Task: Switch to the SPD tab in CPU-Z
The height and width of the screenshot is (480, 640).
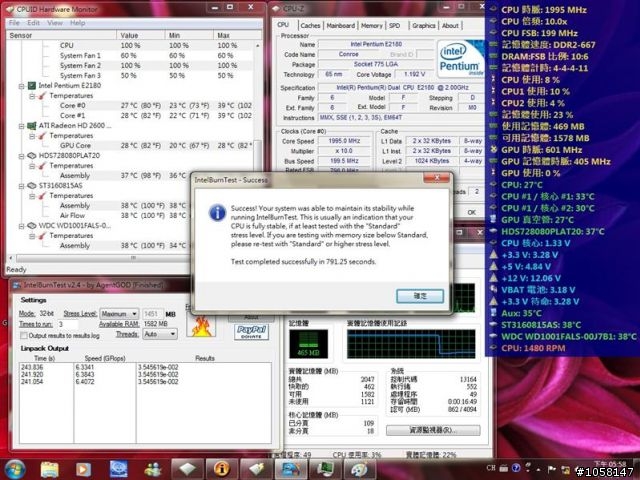Action: point(394,26)
